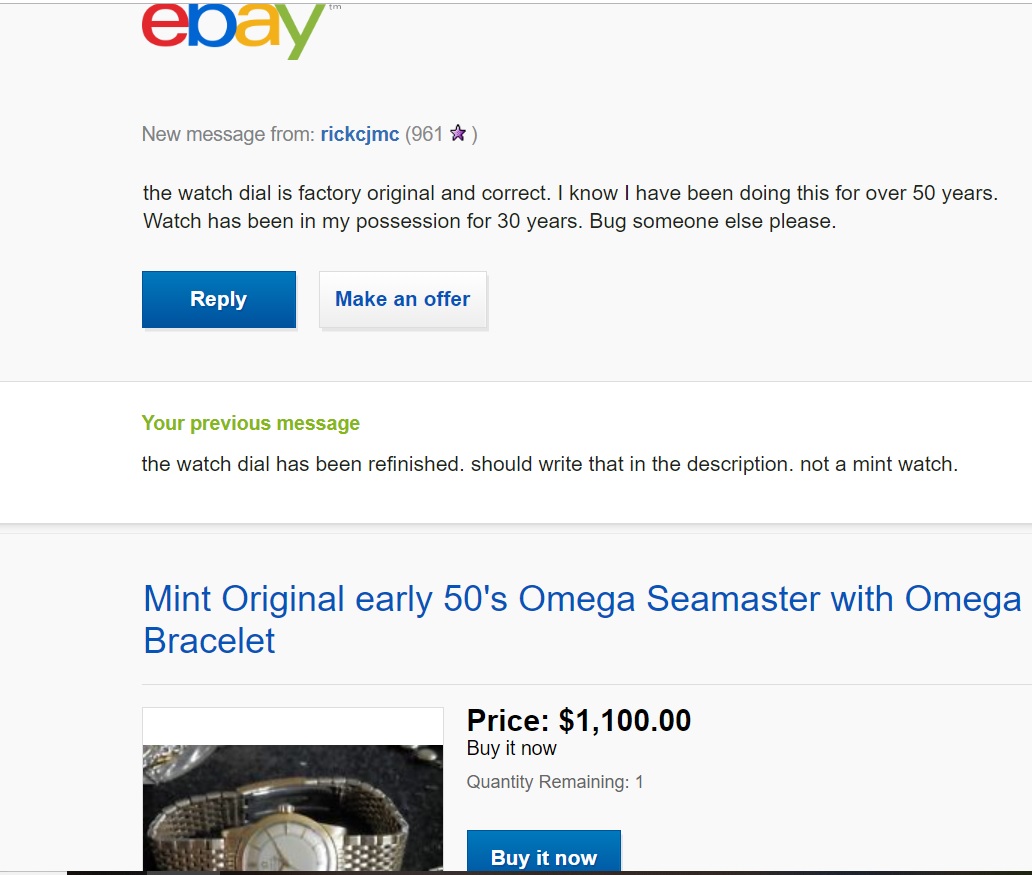Select the 'Buy it now' label under price
The width and height of the screenshot is (1032, 875).
pos(511,747)
